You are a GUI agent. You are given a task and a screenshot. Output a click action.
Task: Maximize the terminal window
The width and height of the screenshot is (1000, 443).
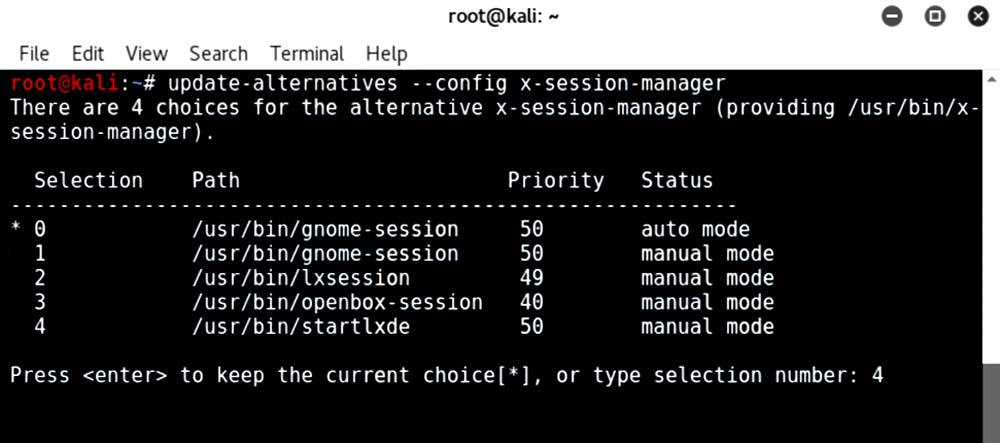point(935,16)
